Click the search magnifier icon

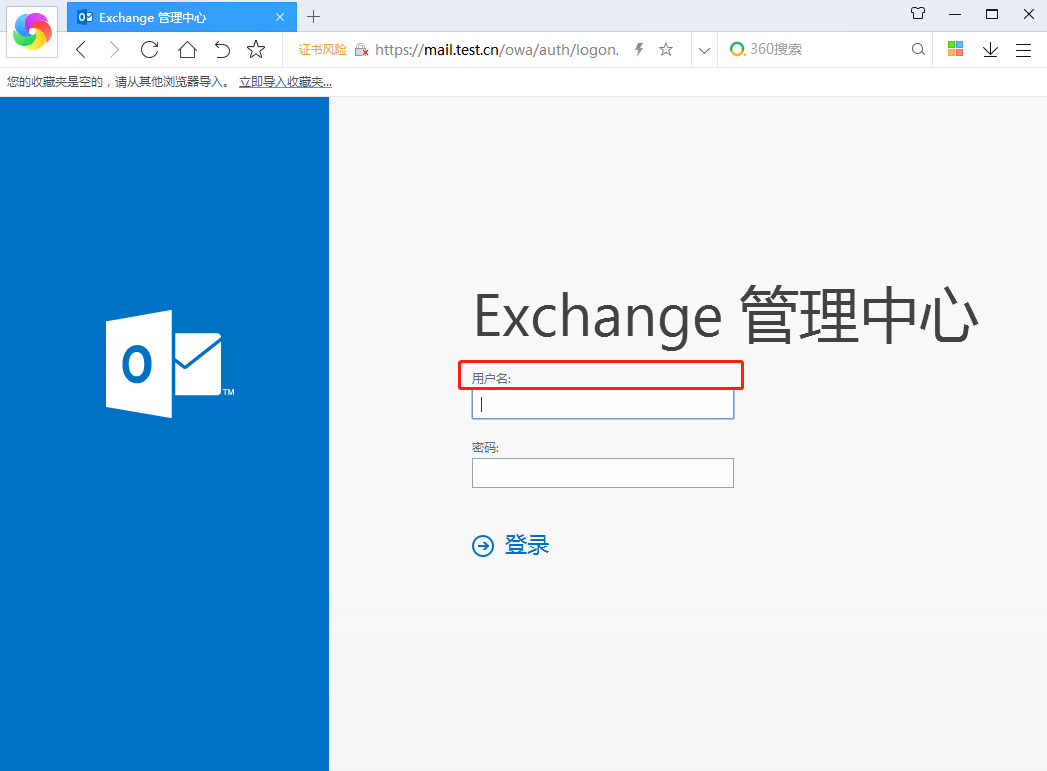(918, 49)
